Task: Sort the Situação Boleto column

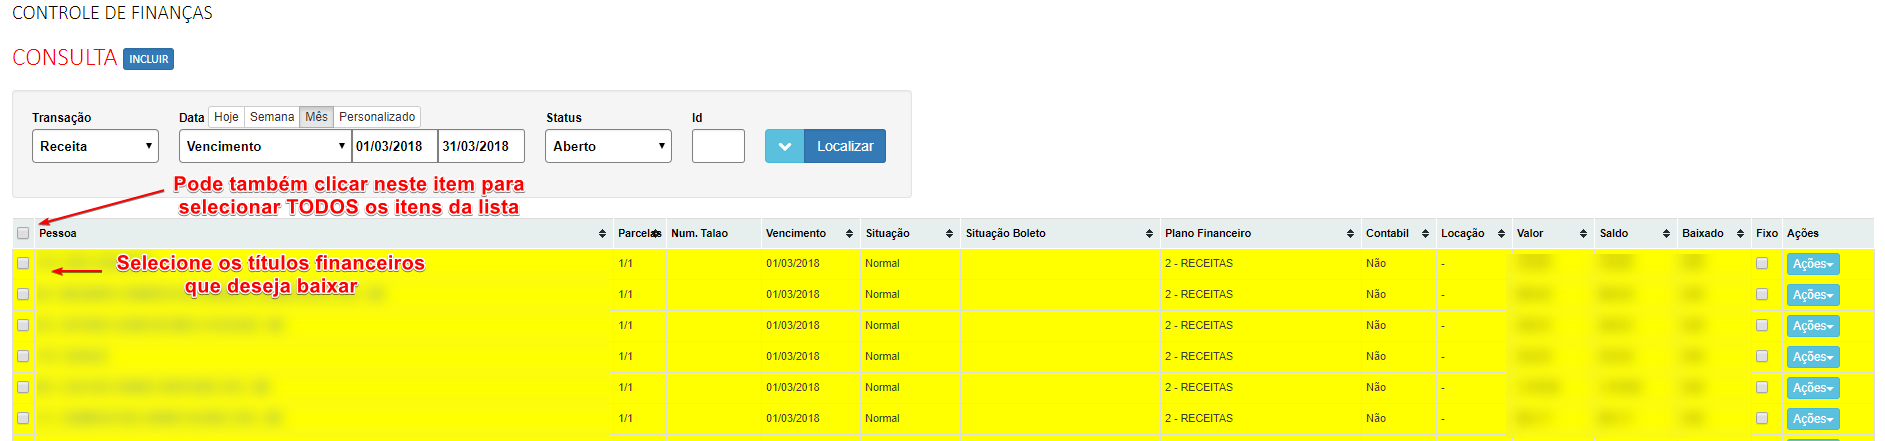Action: (1149, 234)
